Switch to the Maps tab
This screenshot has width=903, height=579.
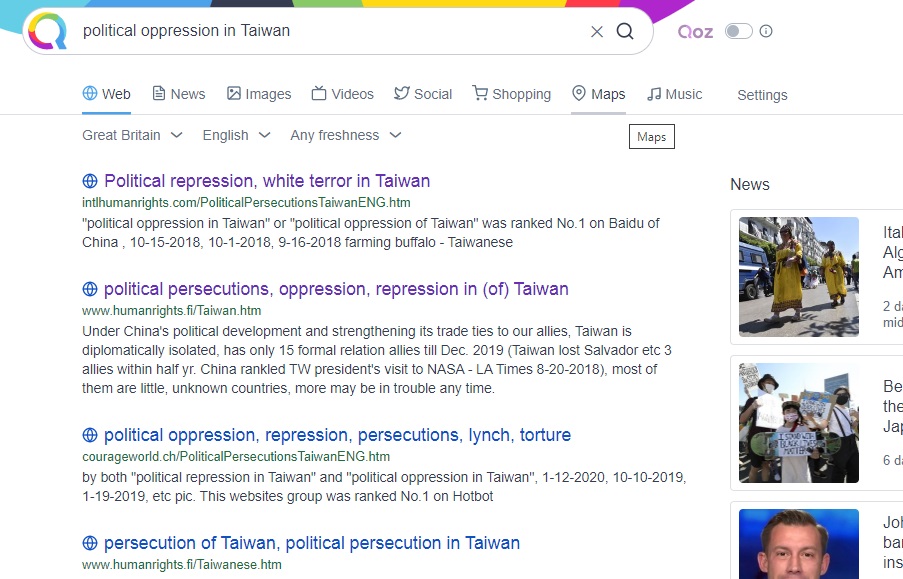598,94
